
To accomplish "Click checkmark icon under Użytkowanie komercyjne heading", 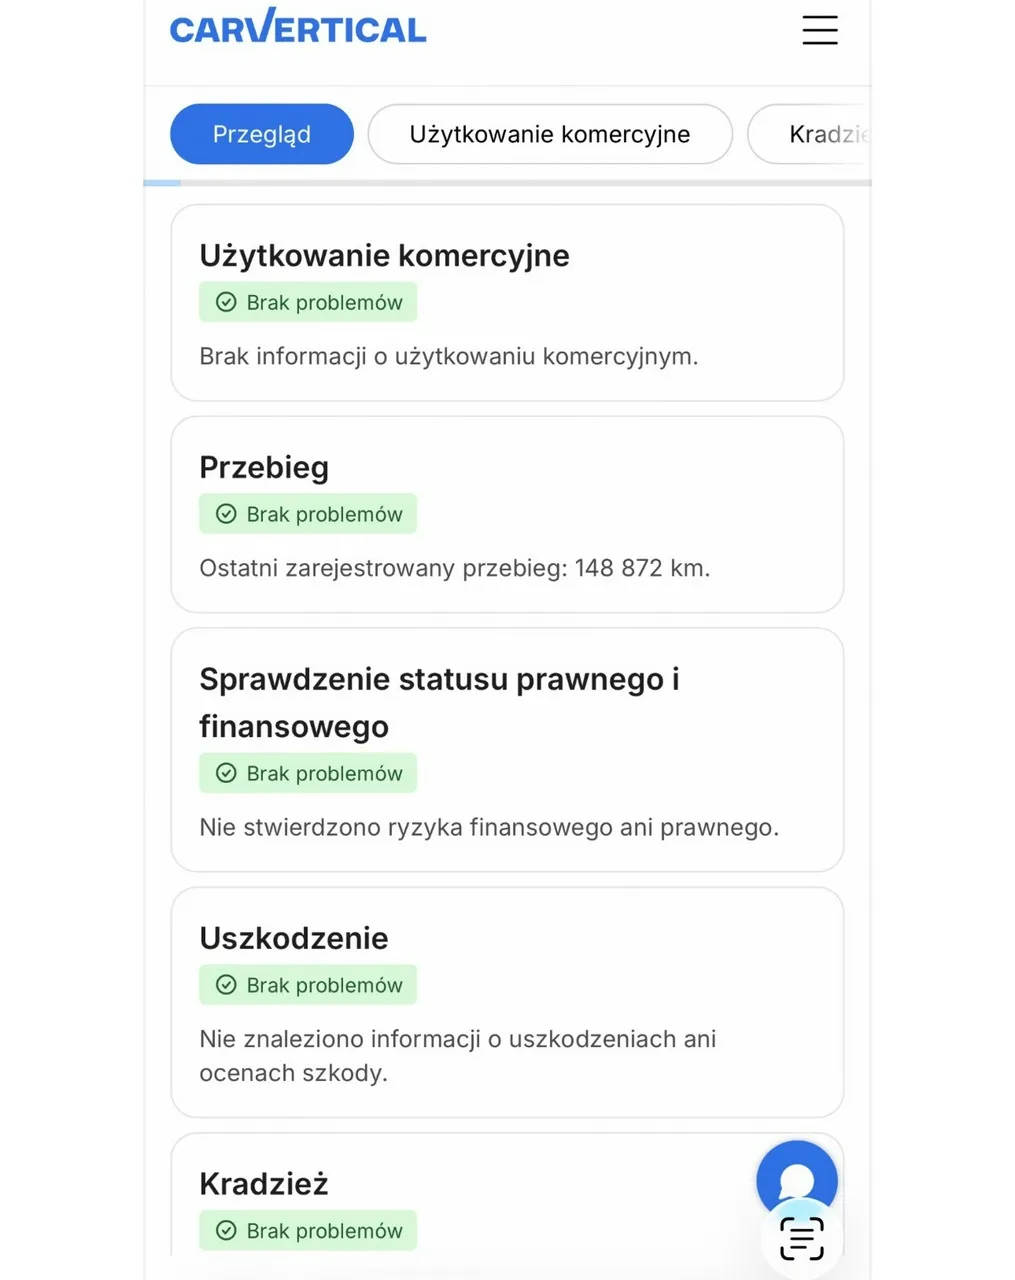I will click(227, 302).
